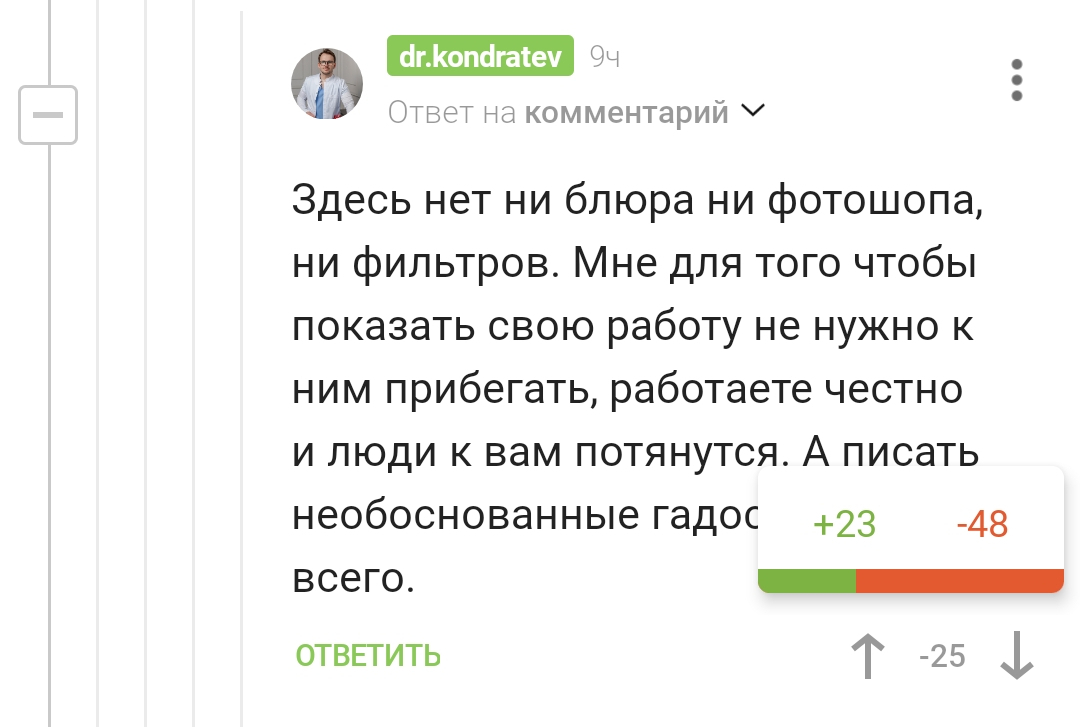Open the three-dot comment options menu

[1017, 80]
